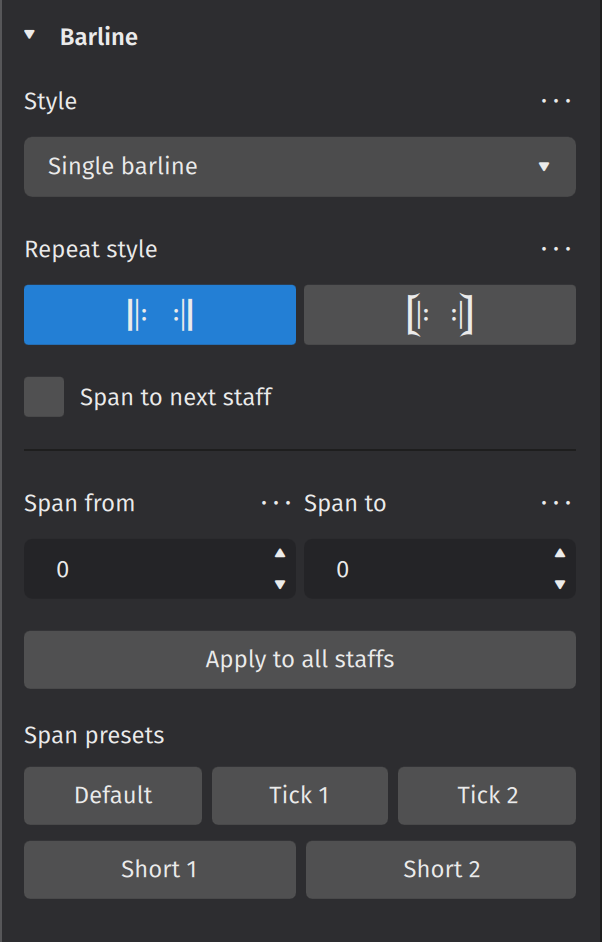
Task: Apply the Tick 2 span preset
Action: (487, 795)
